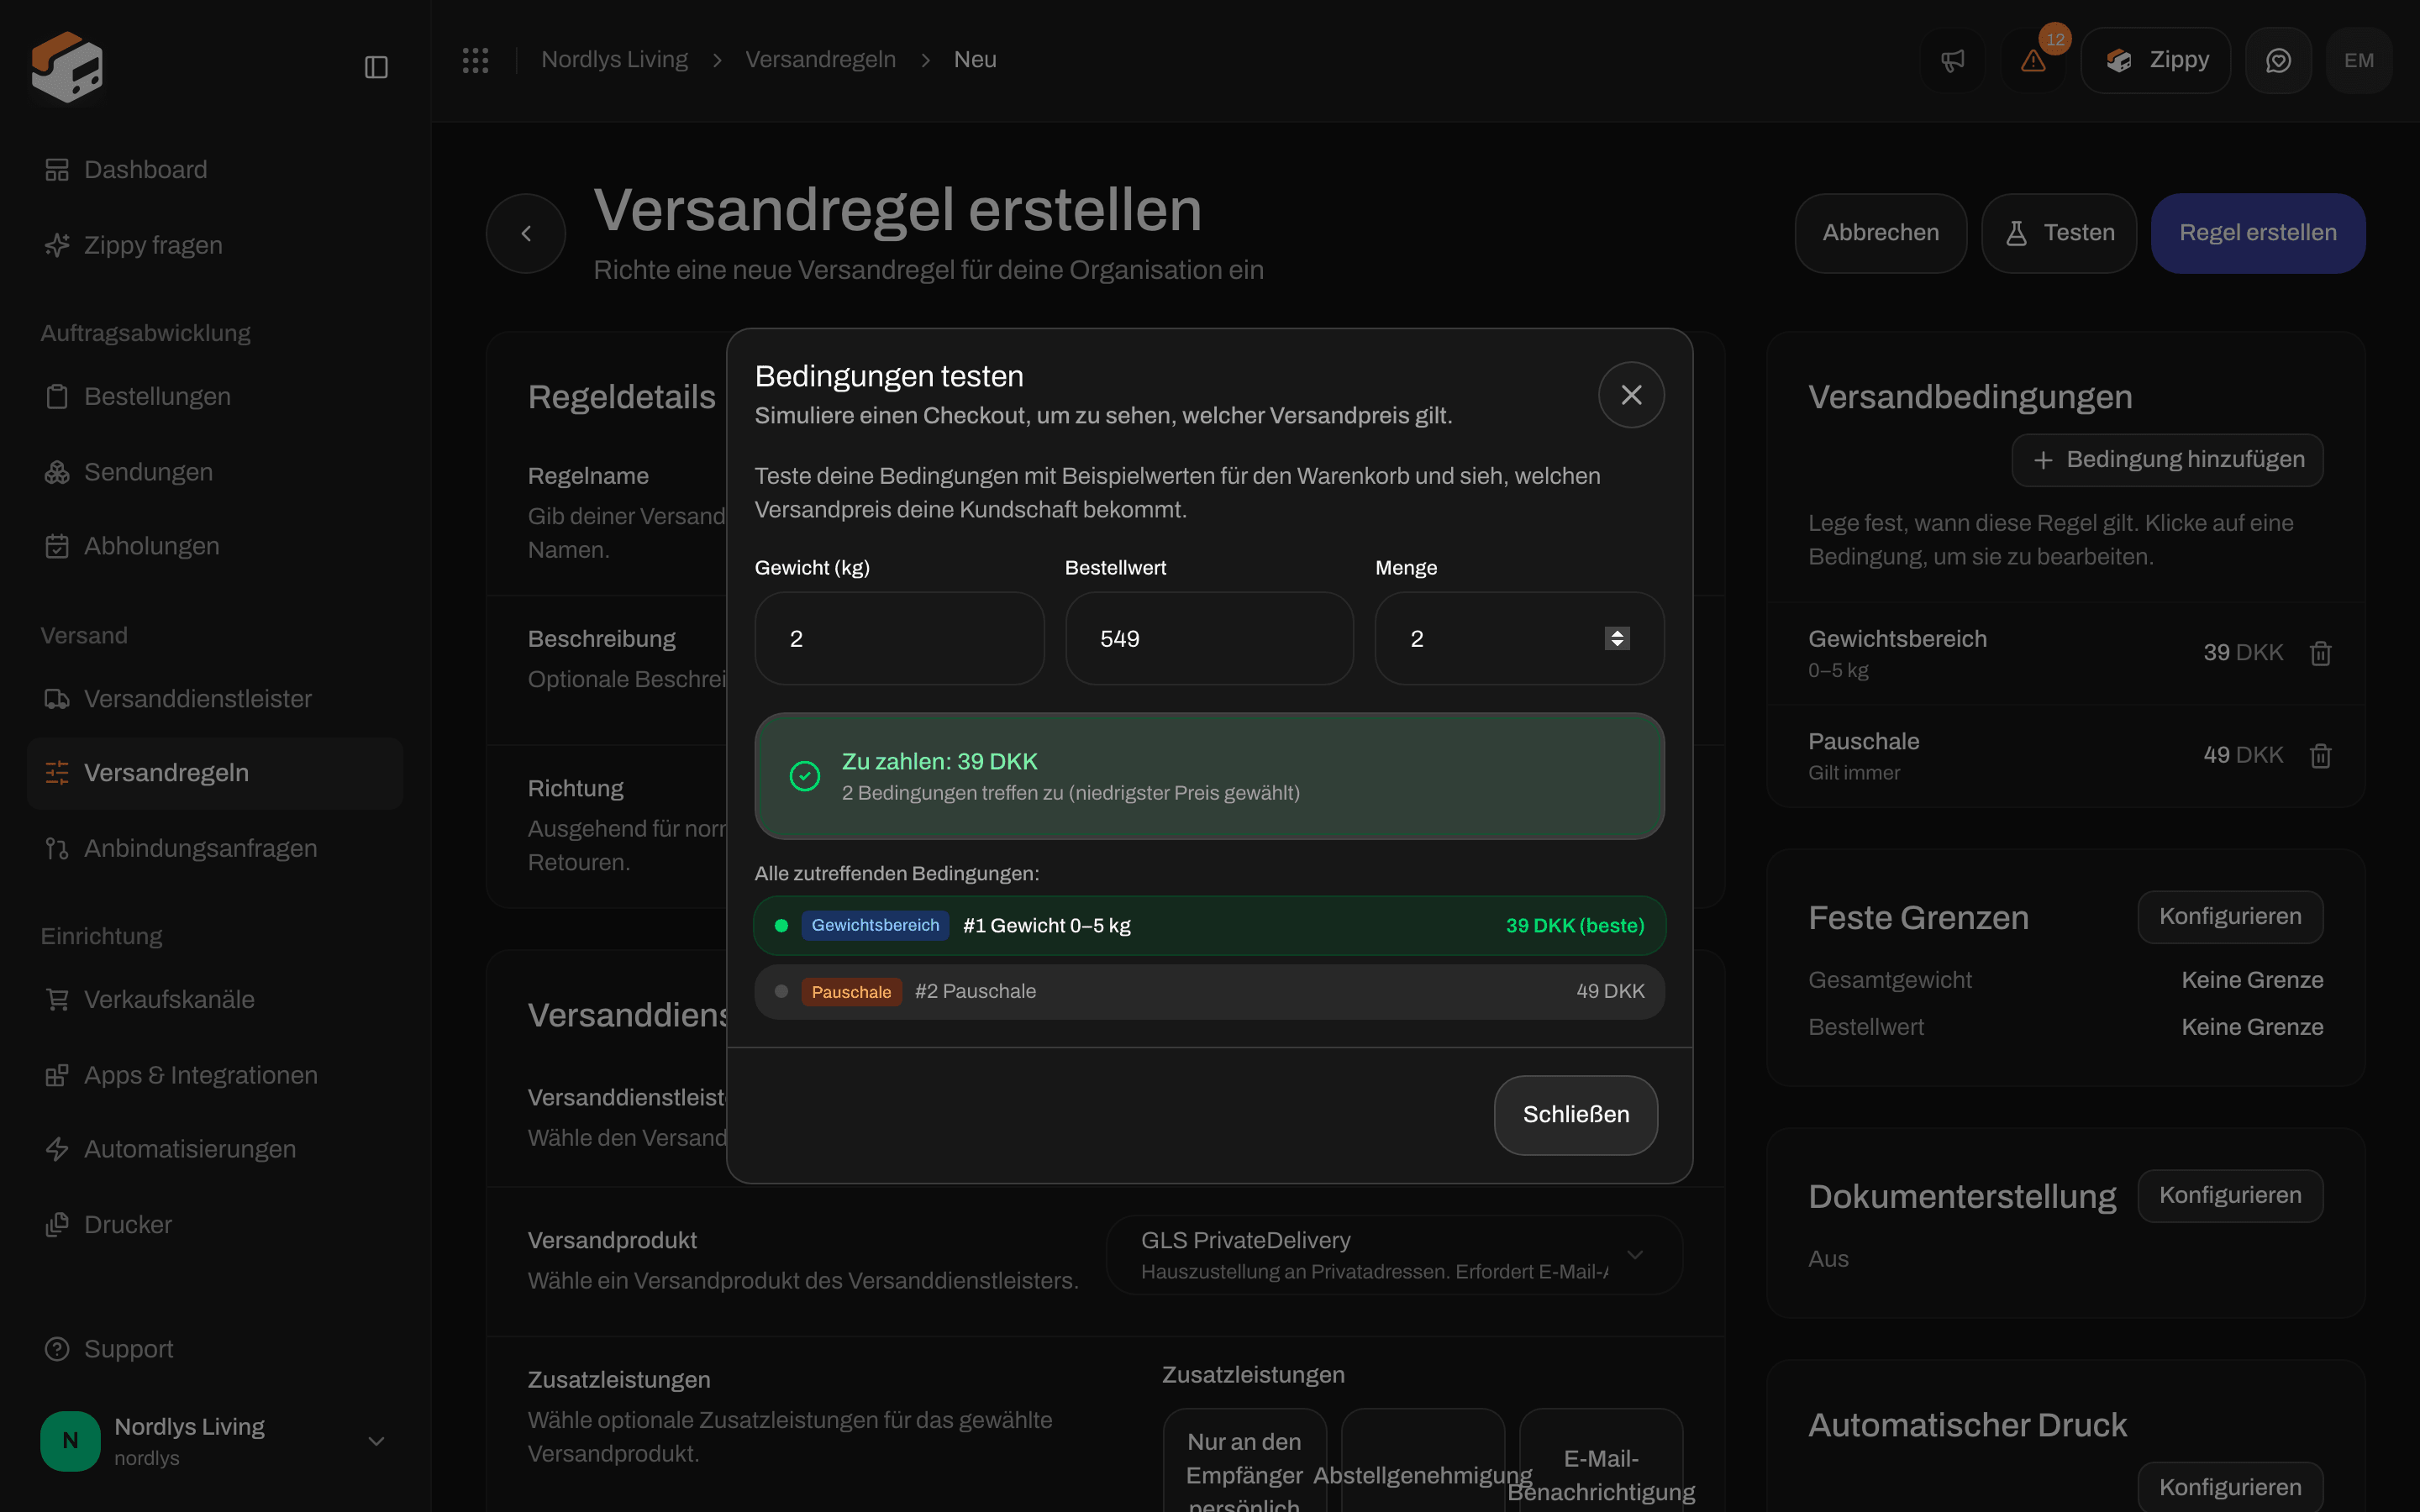Click the Testen button
The height and width of the screenshot is (1512, 2420).
tap(2059, 233)
